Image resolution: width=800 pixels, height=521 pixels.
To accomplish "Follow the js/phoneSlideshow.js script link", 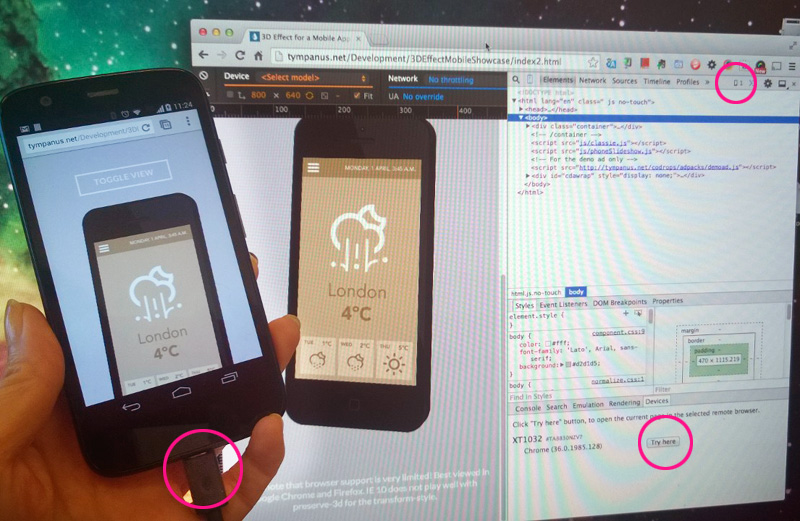I will click(x=615, y=151).
